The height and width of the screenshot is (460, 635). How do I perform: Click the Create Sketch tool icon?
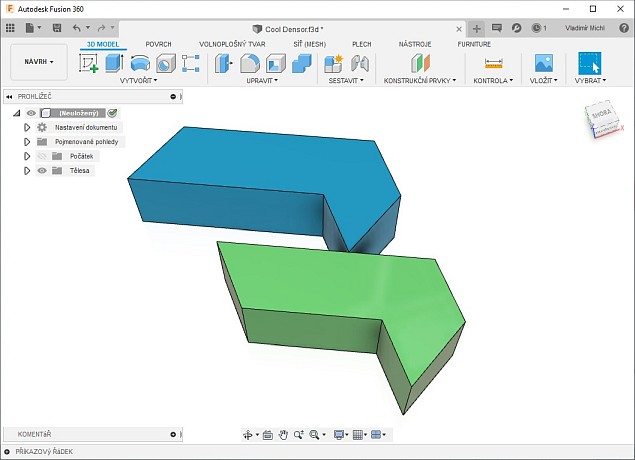click(88, 63)
